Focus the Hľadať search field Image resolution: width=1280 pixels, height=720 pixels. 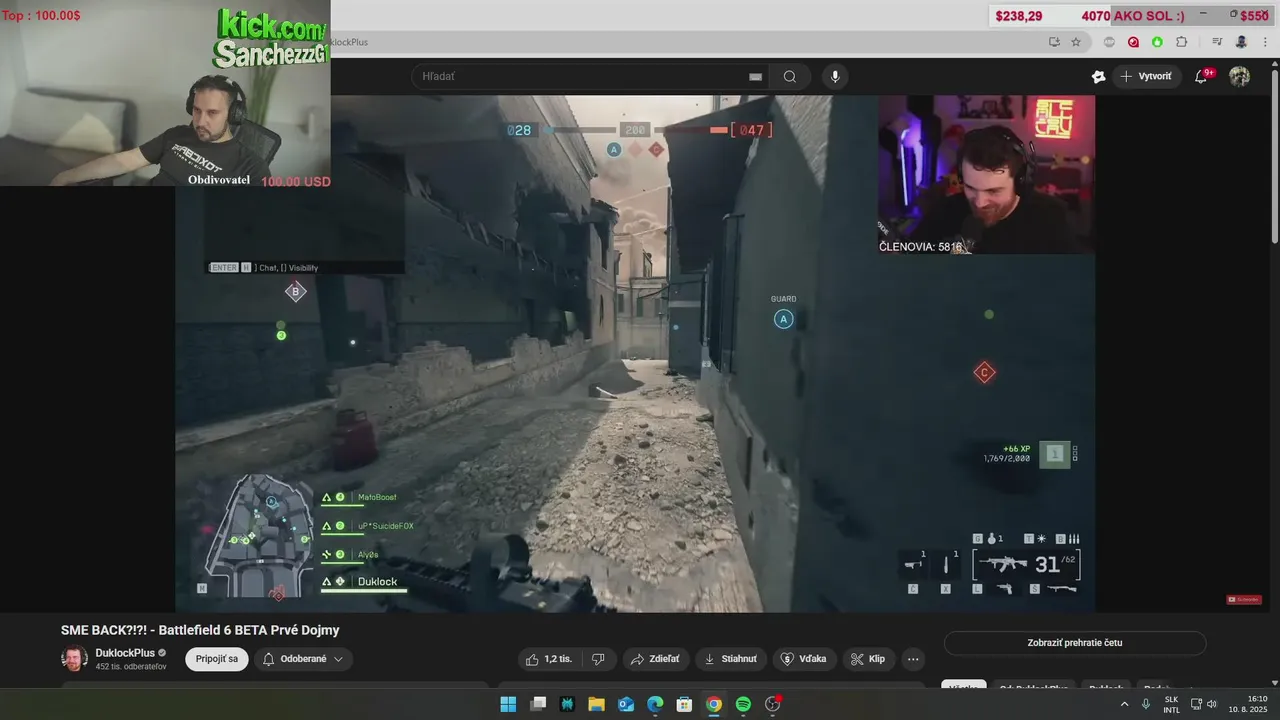[x=590, y=76]
